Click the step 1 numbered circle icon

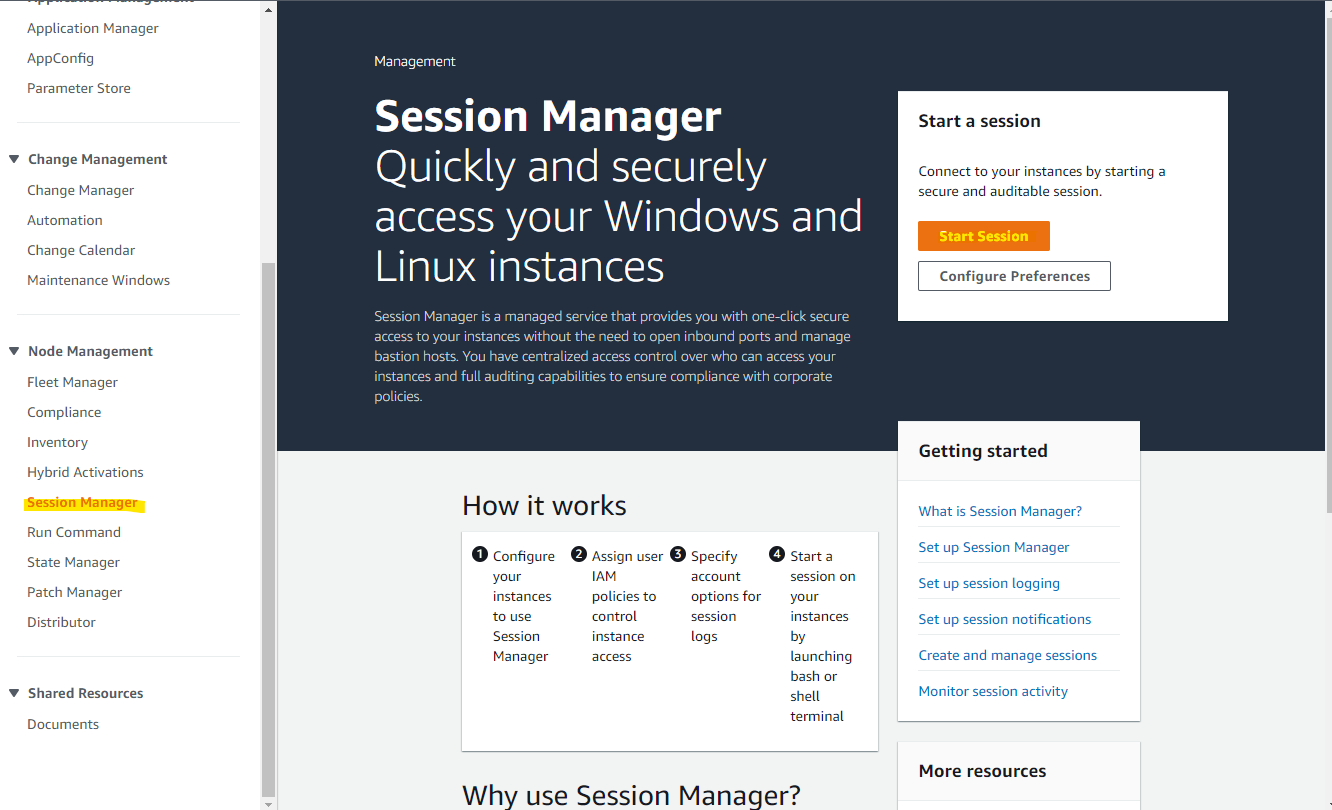tap(479, 554)
